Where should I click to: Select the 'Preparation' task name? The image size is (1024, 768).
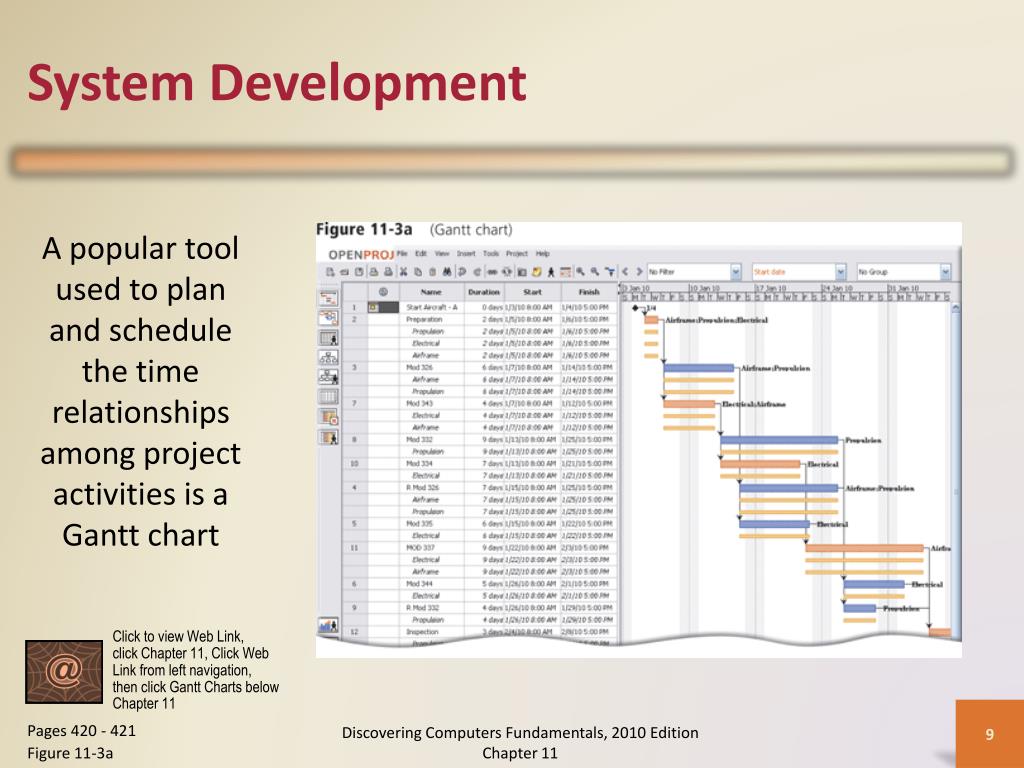click(424, 319)
